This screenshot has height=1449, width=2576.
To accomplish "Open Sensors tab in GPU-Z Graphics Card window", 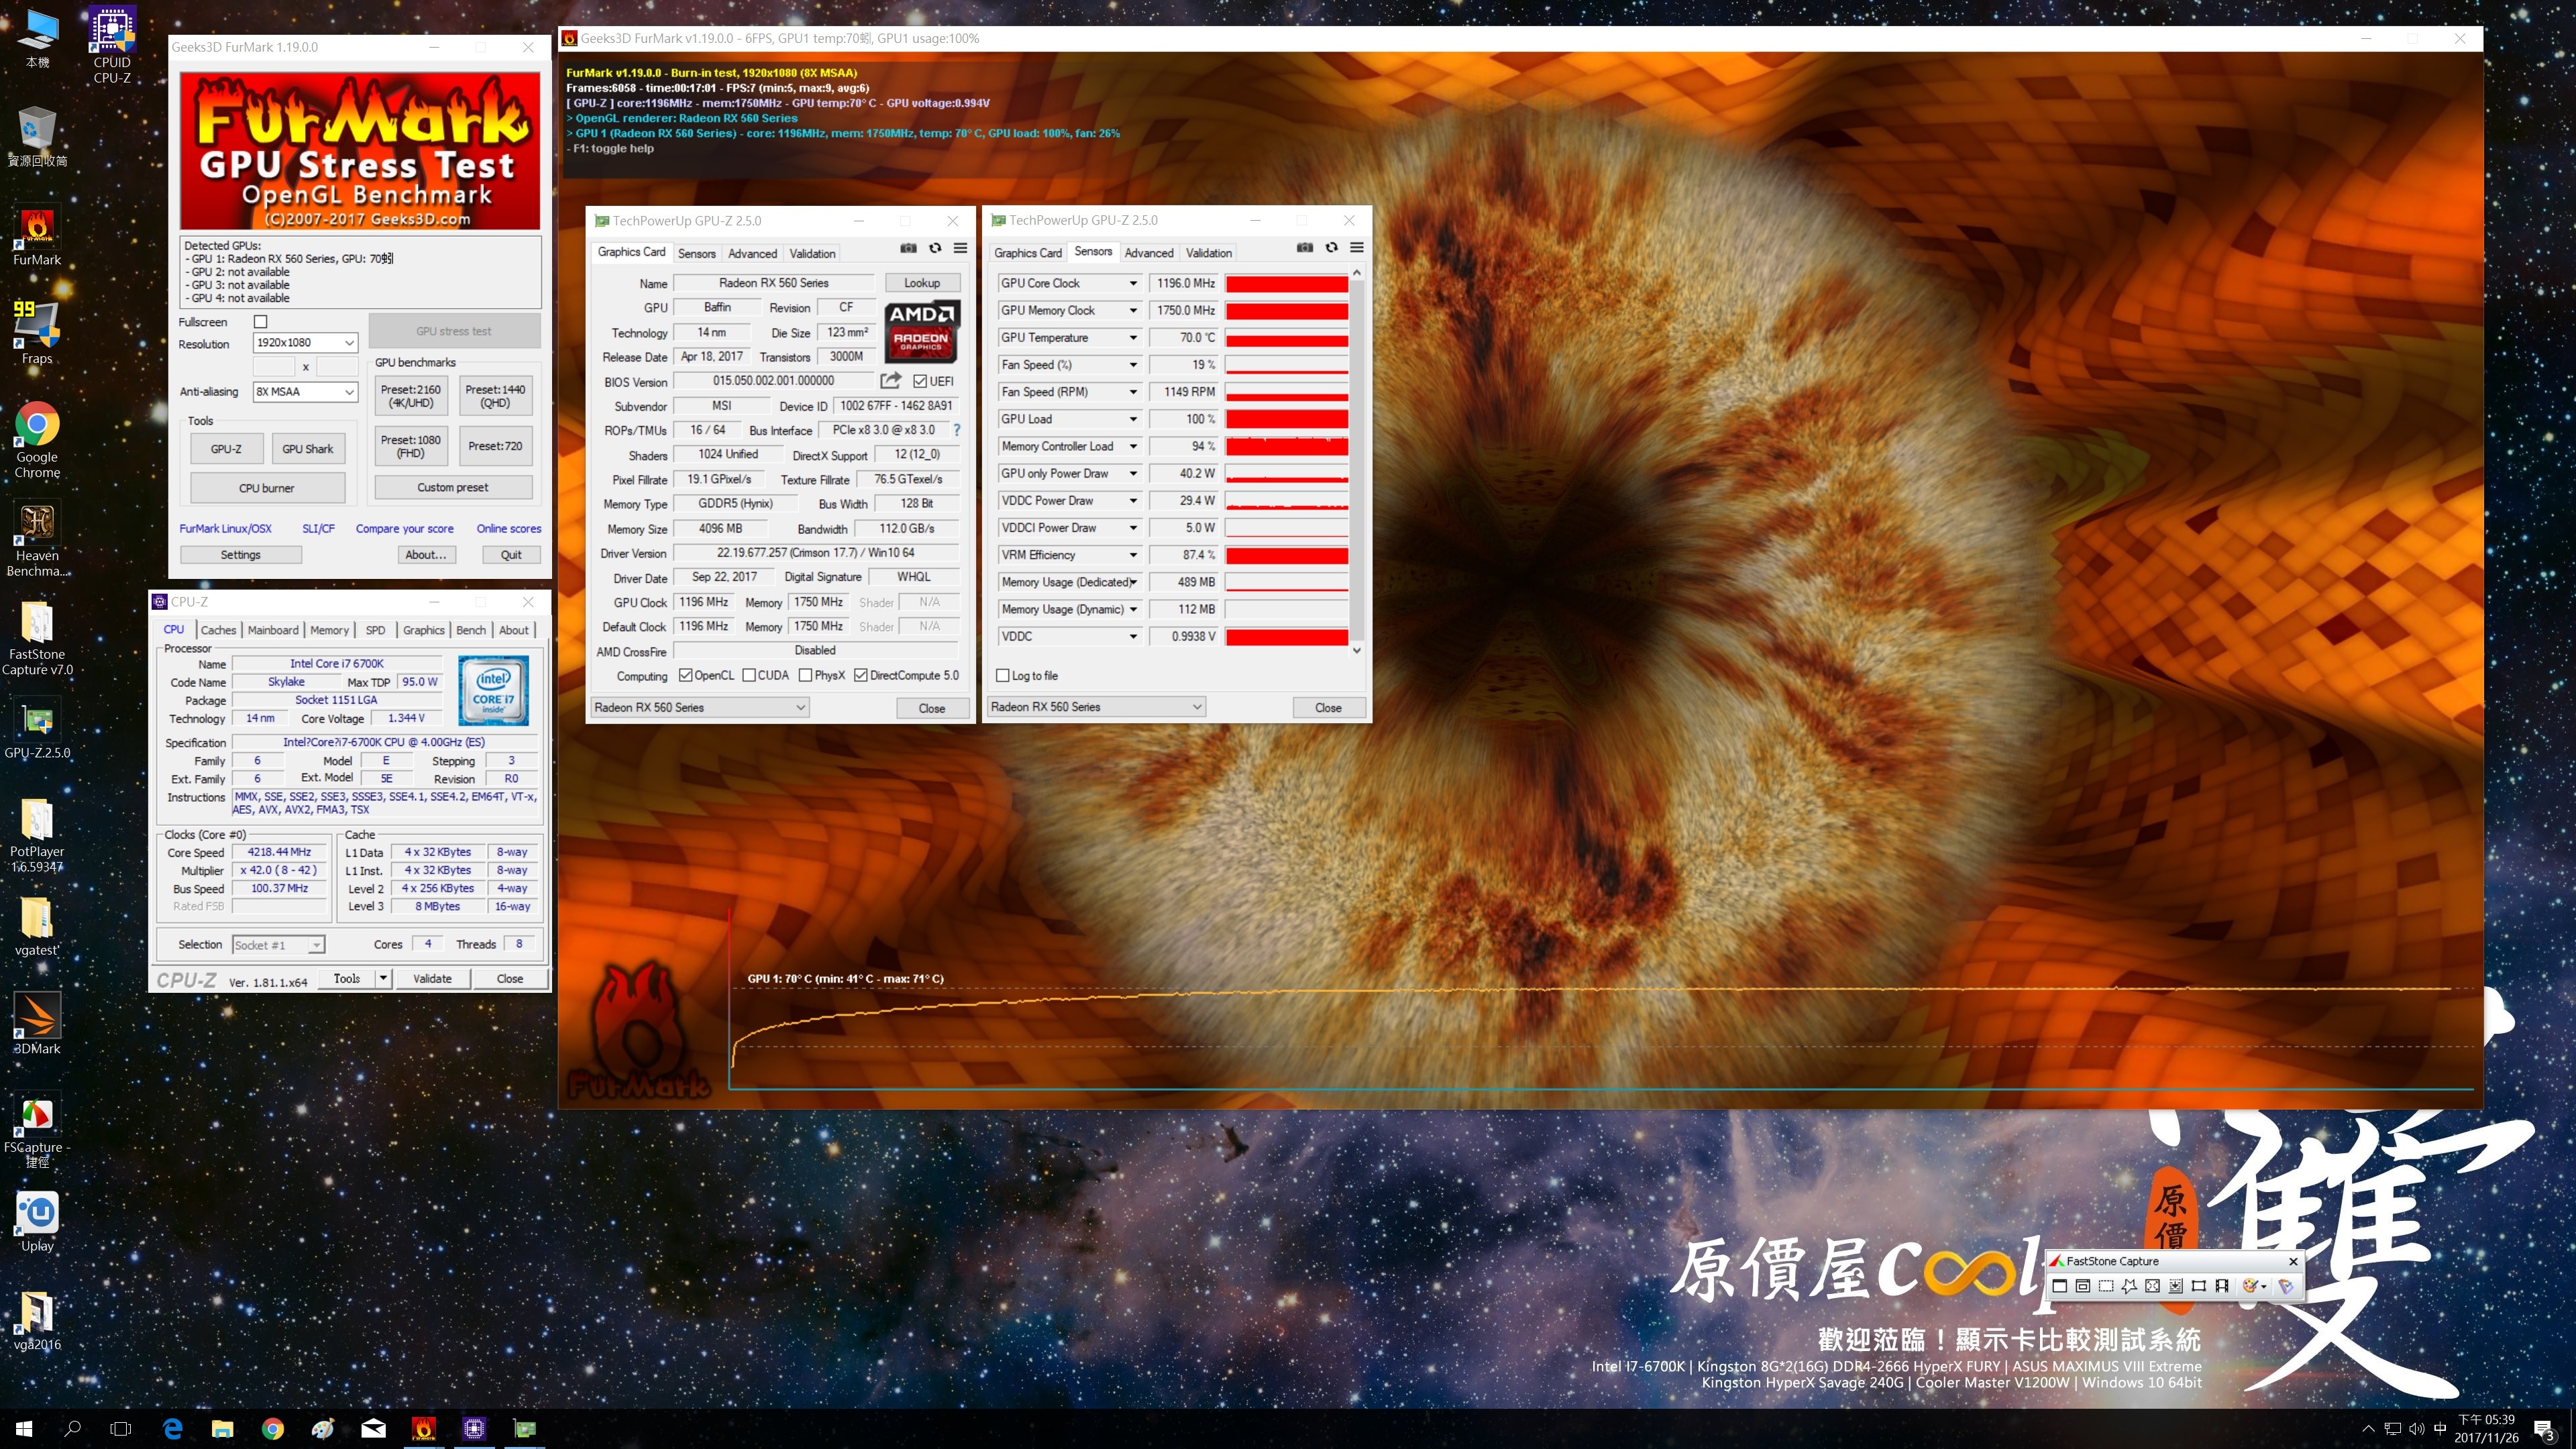I will click(697, 253).
